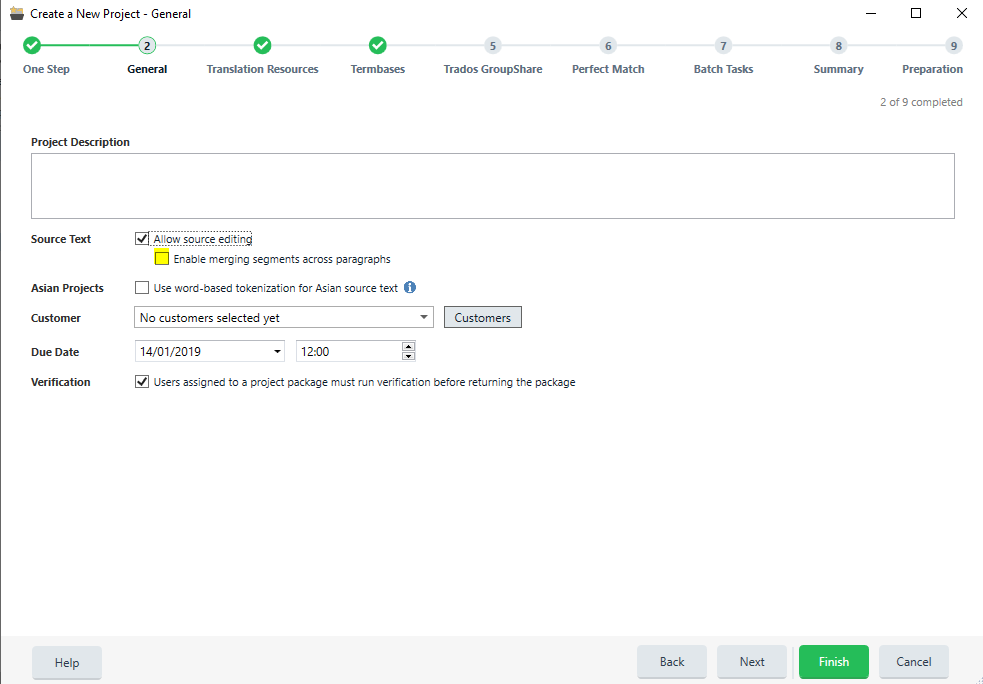Enable merging segments across paragraphs checkbox
The width and height of the screenshot is (983, 684).
pos(162,258)
